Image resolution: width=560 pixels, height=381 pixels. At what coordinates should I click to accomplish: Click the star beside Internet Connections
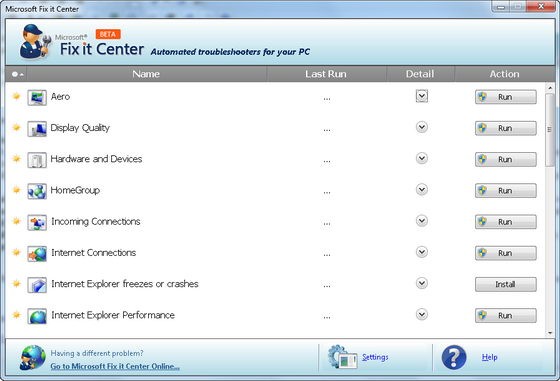16,252
